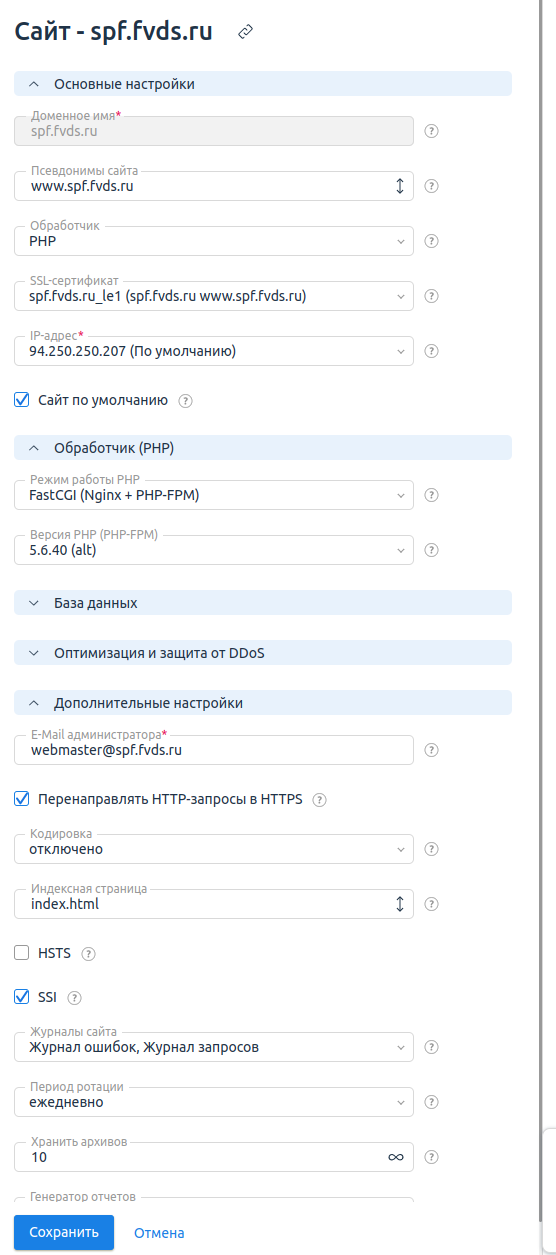Image resolution: width=556 pixels, height=1255 pixels.
Task: Toggle Перенаправлять HTTP-запросы в HTTPS checkbox
Action: (22, 799)
